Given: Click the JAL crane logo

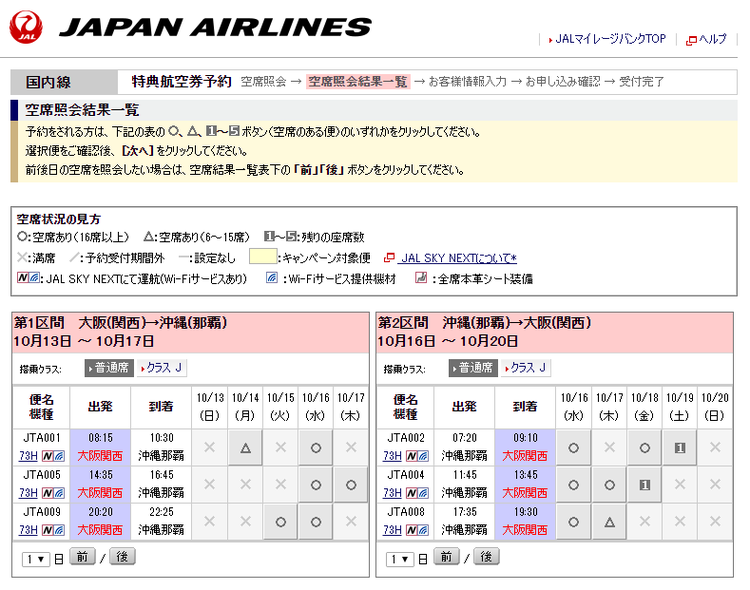Looking at the screenshot, I should tap(26, 27).
